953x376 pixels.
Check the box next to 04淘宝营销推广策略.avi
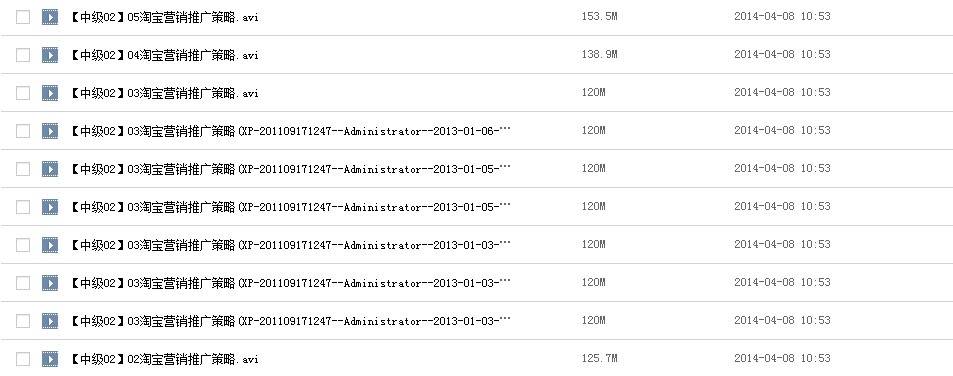(x=23, y=55)
